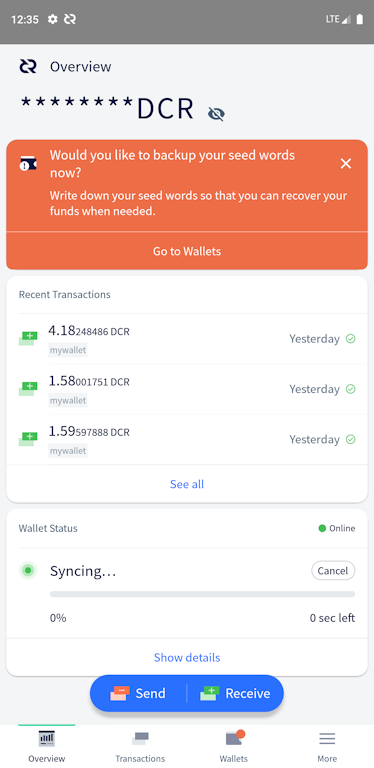Switch to the Transactions tab
Screen dimensions: 374x768
pyautogui.click(x=140, y=746)
